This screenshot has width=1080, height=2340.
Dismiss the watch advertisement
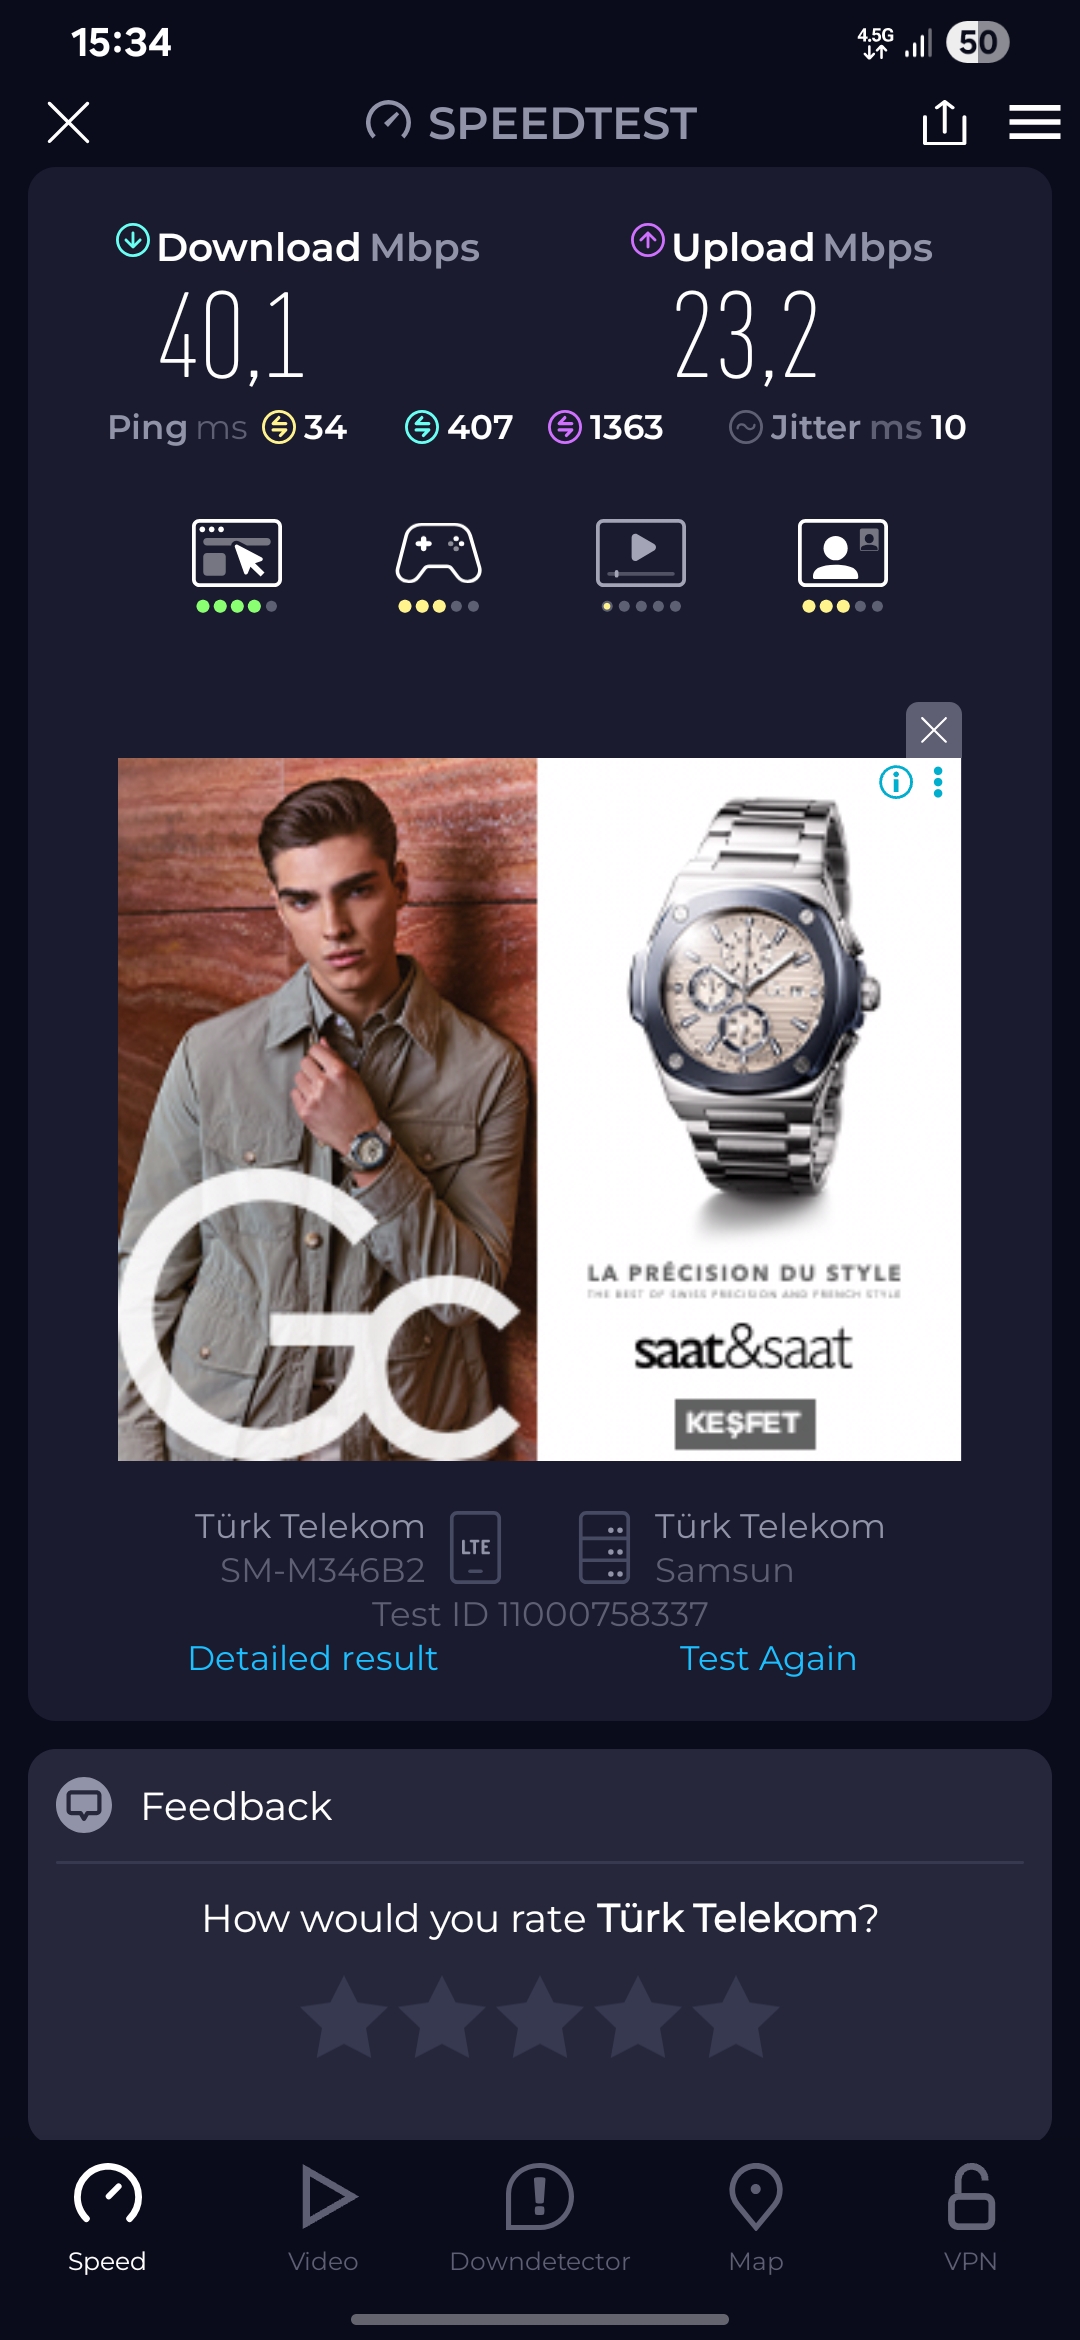point(933,730)
